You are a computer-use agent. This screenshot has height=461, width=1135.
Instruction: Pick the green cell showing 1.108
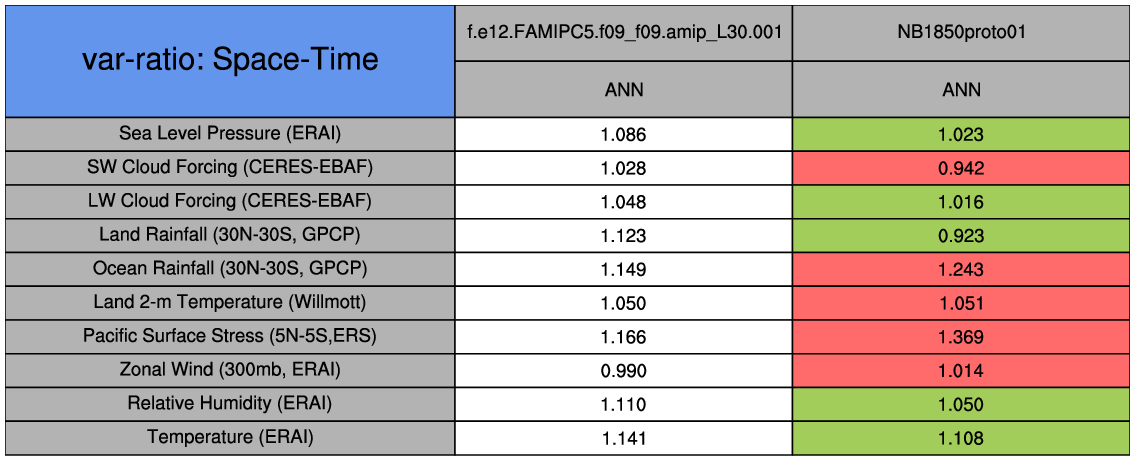961,438
